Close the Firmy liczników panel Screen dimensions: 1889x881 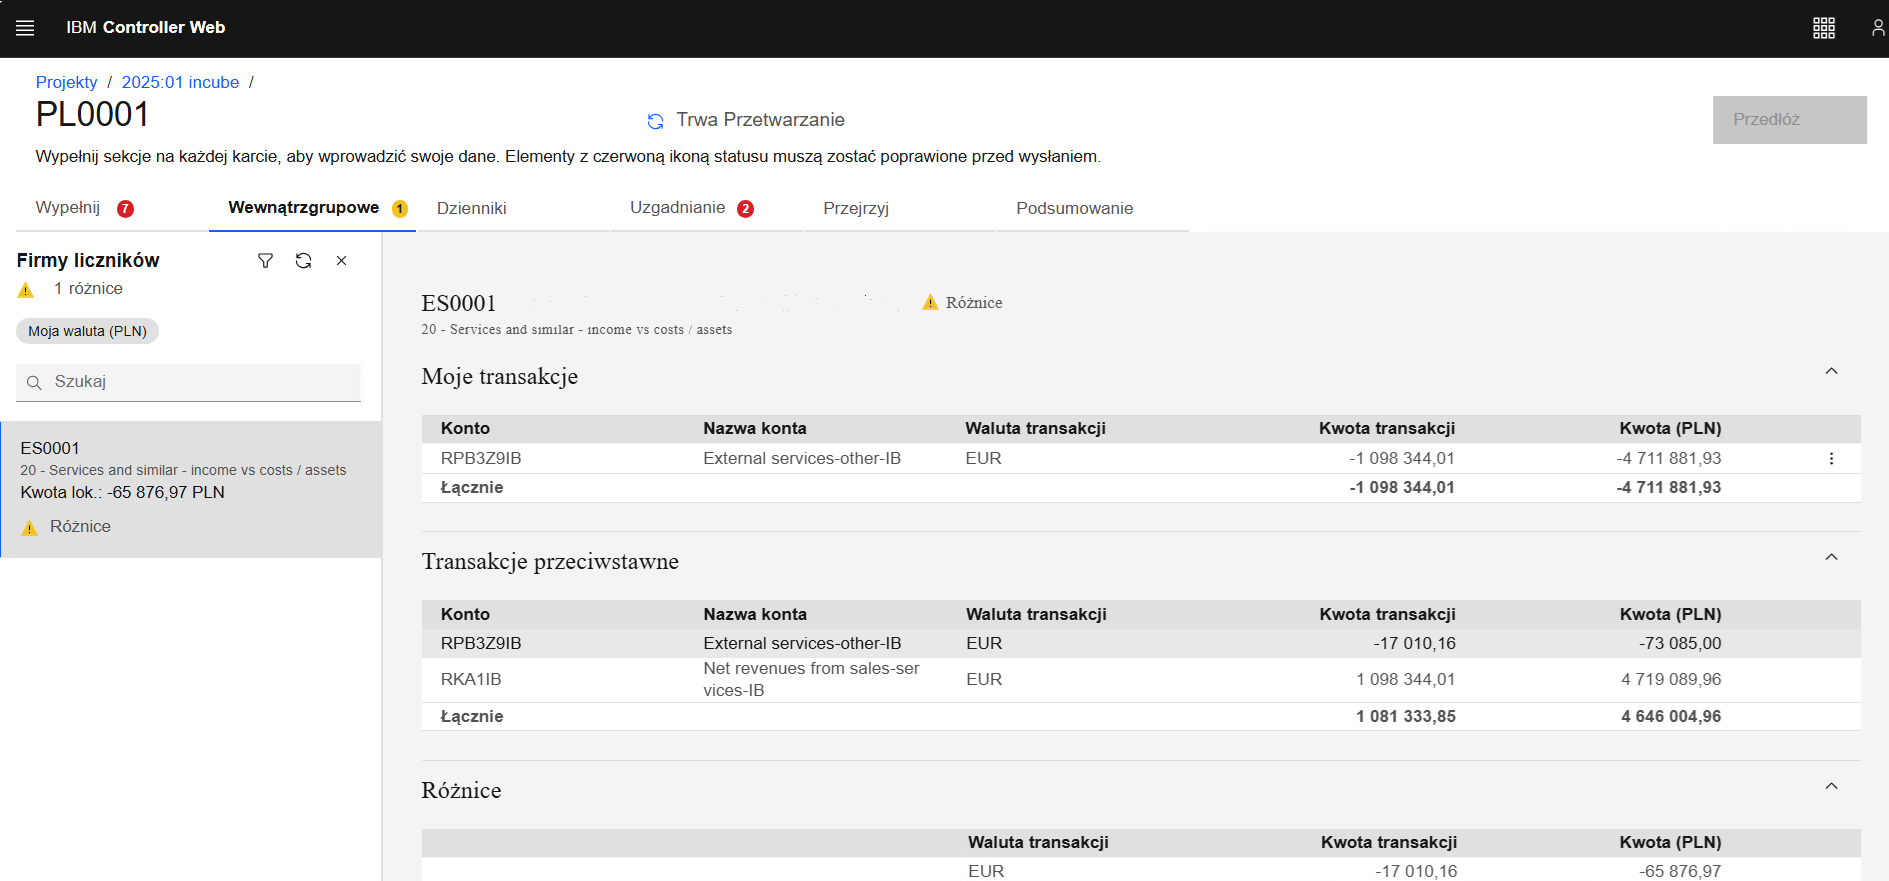point(341,261)
